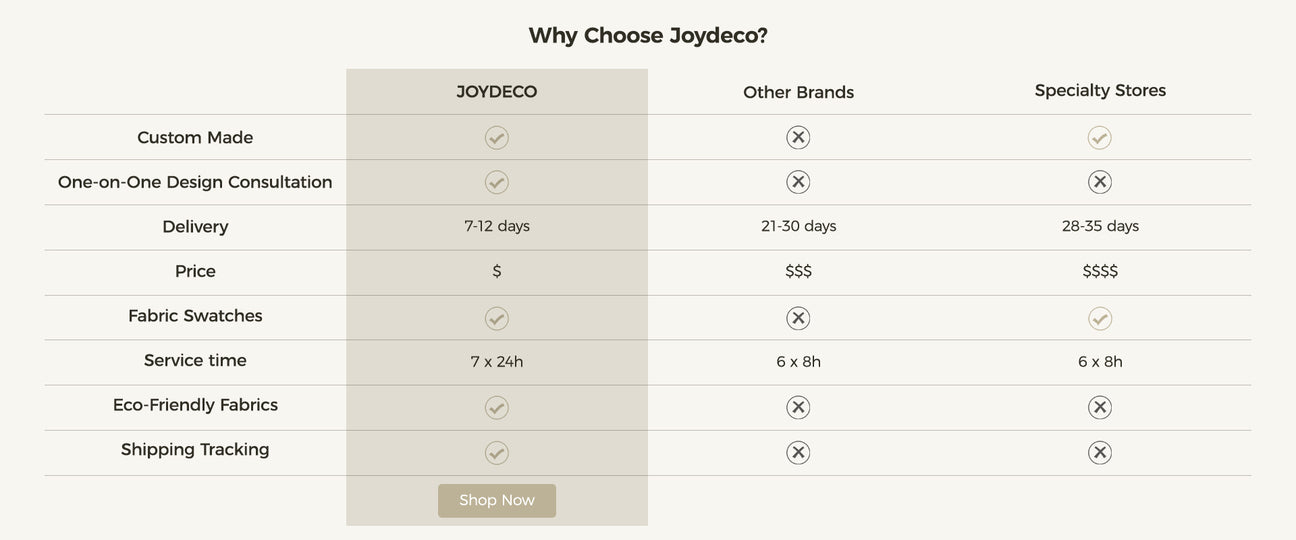Click Specialty Stores' Design Consultation cross icon
The width and height of the screenshot is (1296, 540).
1100,182
